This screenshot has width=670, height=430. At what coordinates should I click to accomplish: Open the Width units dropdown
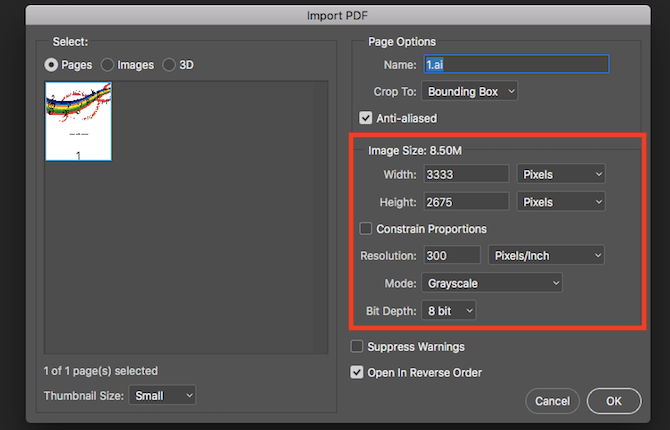pos(562,174)
